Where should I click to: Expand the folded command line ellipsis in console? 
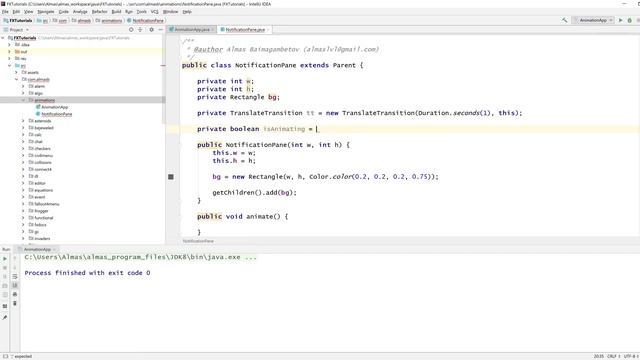click(x=251, y=257)
